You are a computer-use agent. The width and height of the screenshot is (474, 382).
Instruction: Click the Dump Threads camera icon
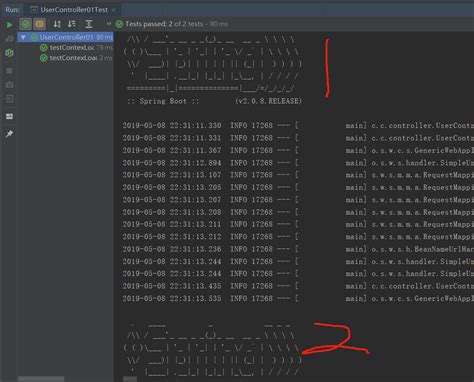(x=9, y=85)
